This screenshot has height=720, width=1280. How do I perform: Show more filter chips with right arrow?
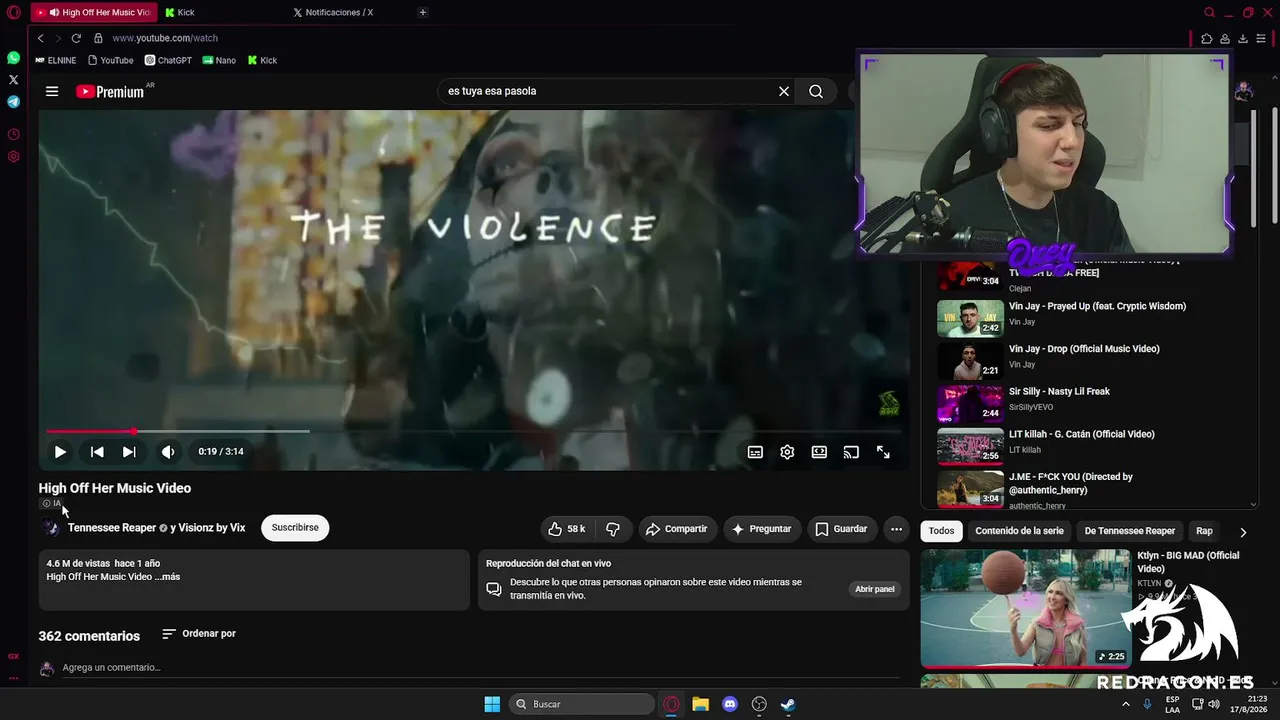1243,532
